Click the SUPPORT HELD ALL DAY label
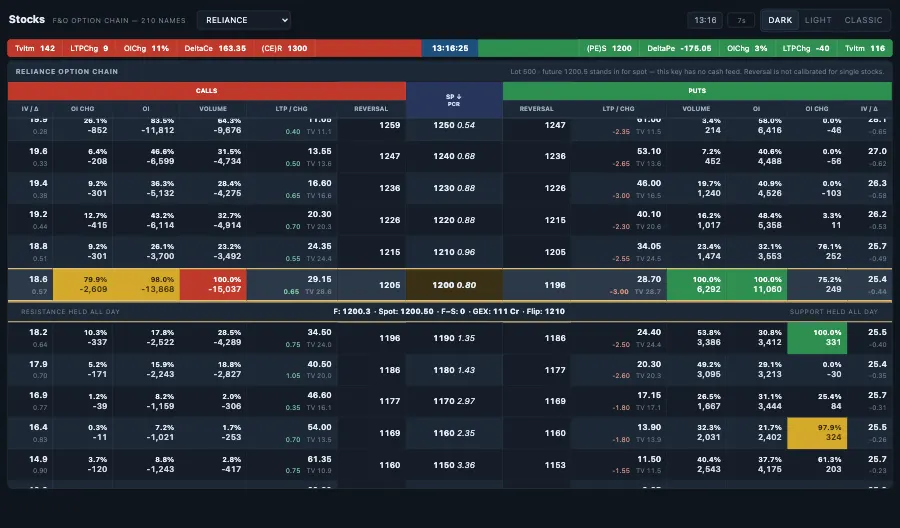This screenshot has width=900, height=528. click(833, 312)
